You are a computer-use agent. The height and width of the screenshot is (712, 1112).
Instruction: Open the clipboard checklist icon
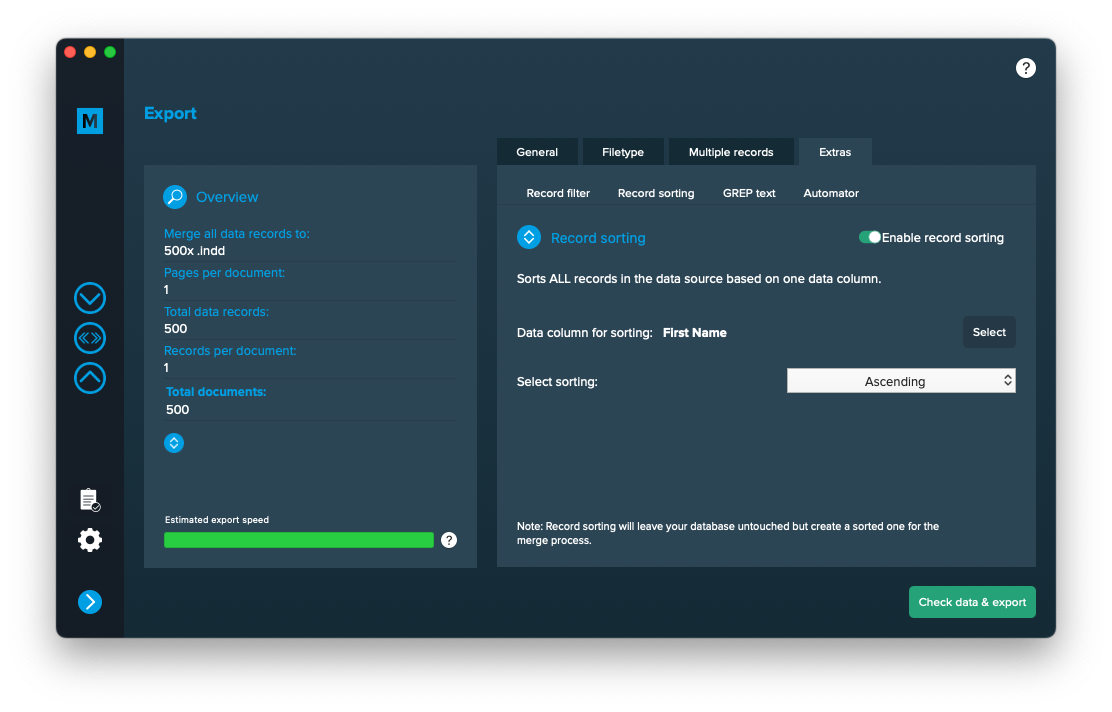pos(90,499)
